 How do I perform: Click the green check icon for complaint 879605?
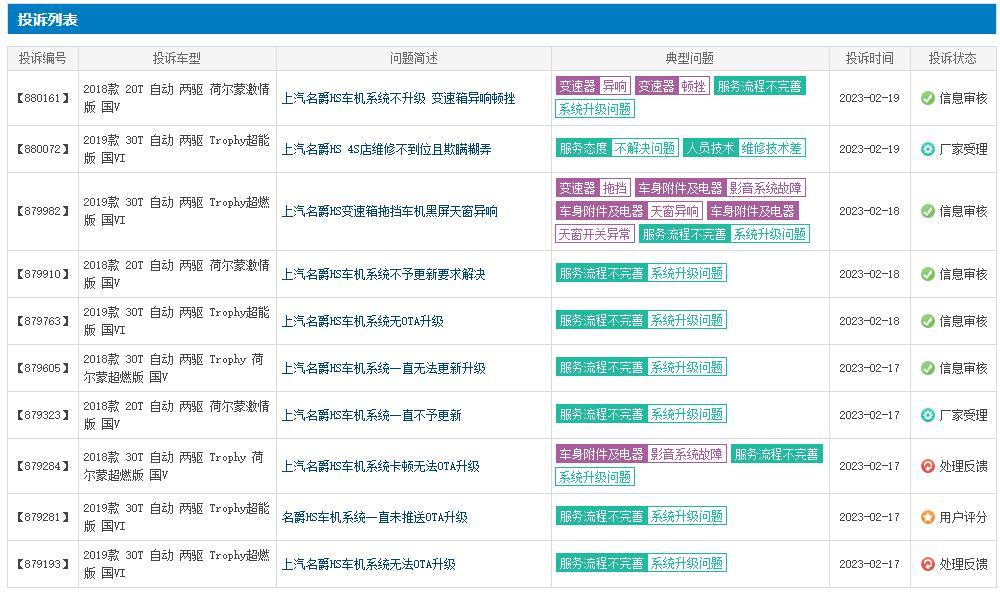click(928, 368)
